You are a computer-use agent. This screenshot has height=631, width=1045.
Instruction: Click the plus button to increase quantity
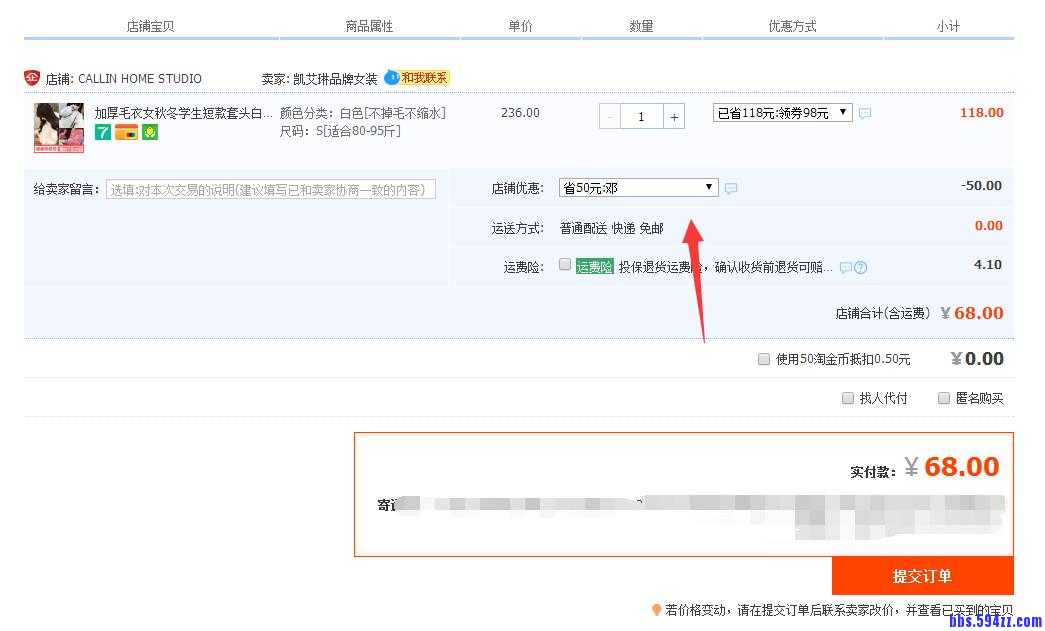[674, 117]
